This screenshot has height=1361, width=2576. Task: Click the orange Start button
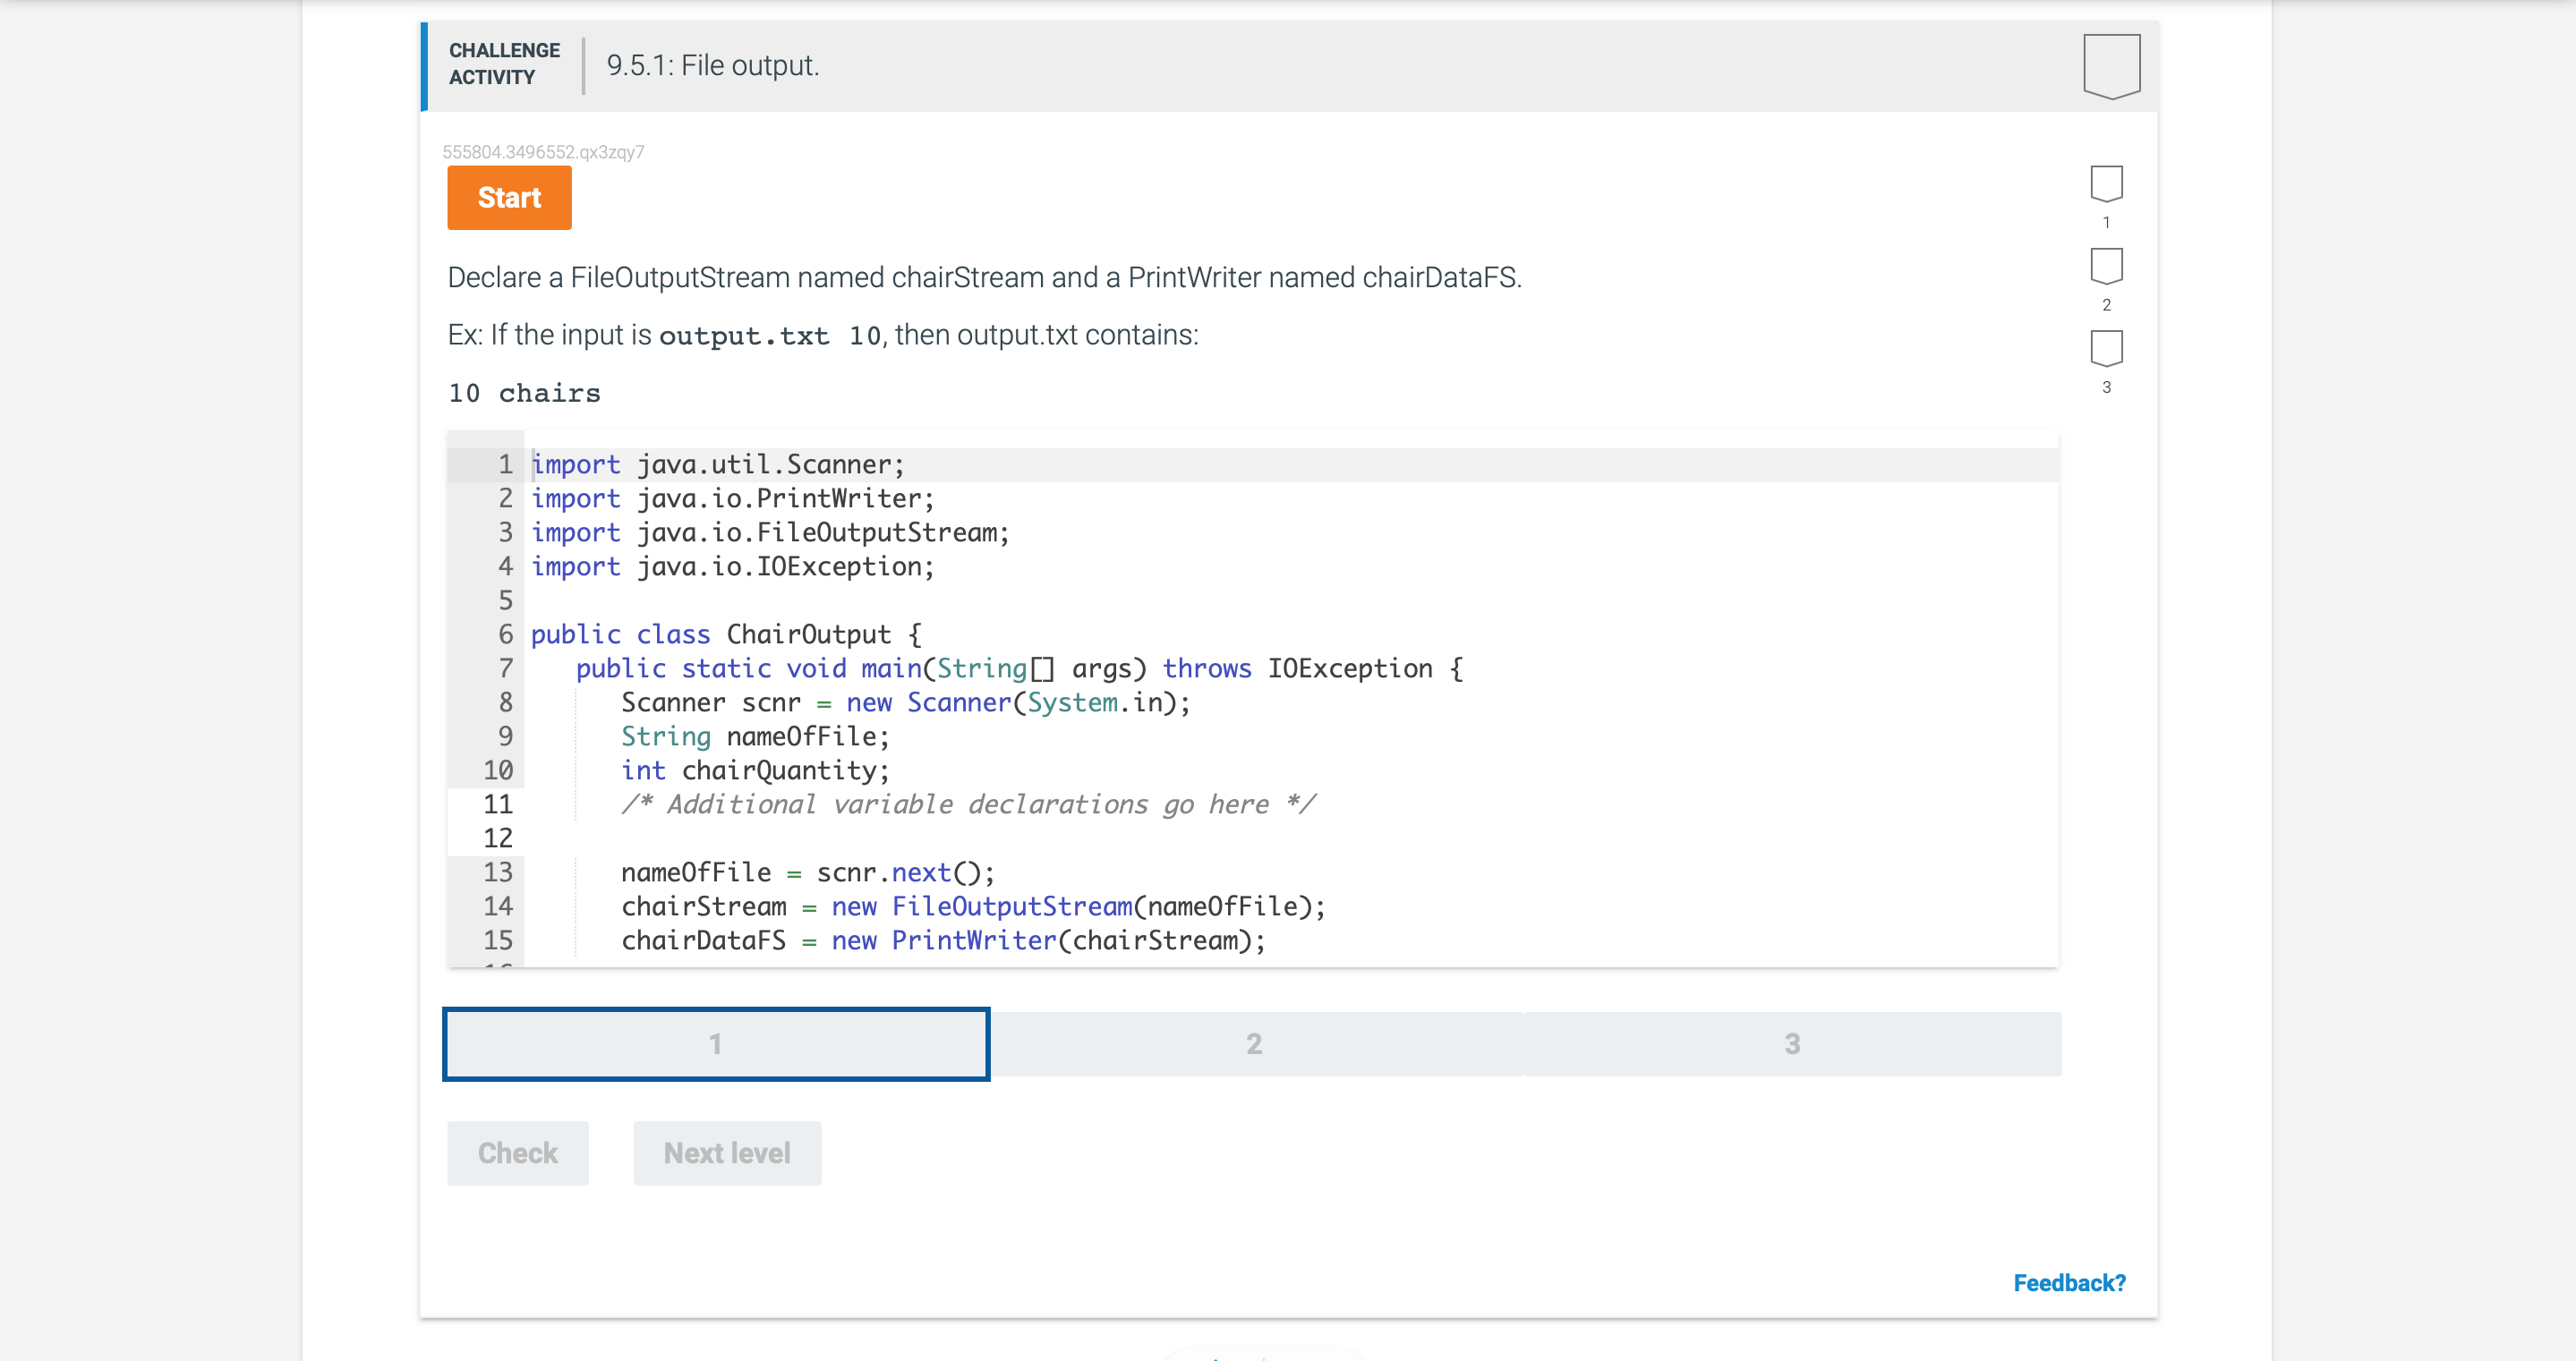point(508,197)
